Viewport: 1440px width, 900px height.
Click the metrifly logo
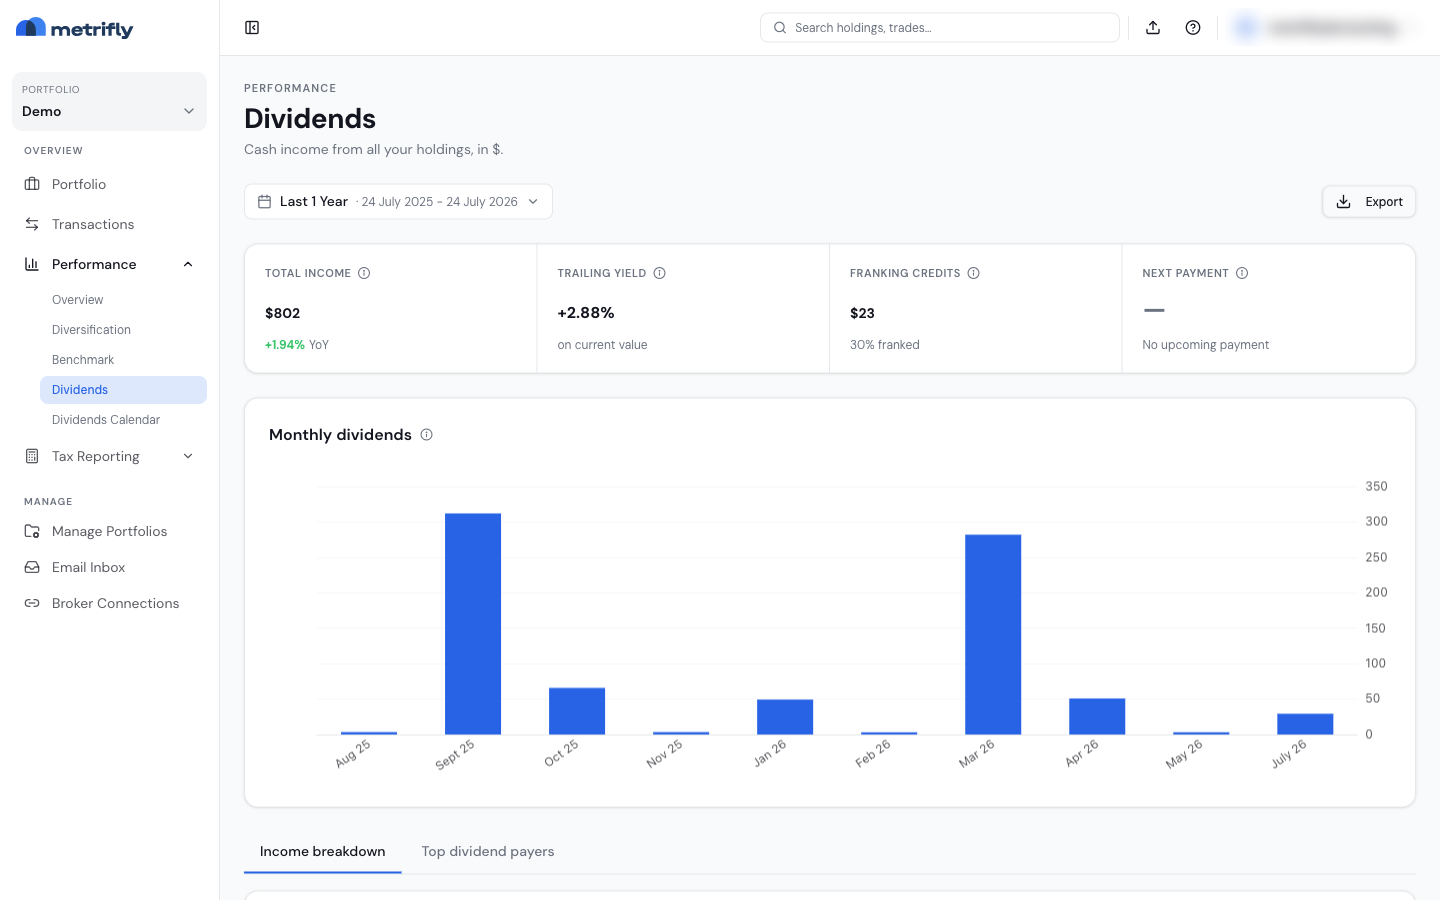[x=75, y=28]
